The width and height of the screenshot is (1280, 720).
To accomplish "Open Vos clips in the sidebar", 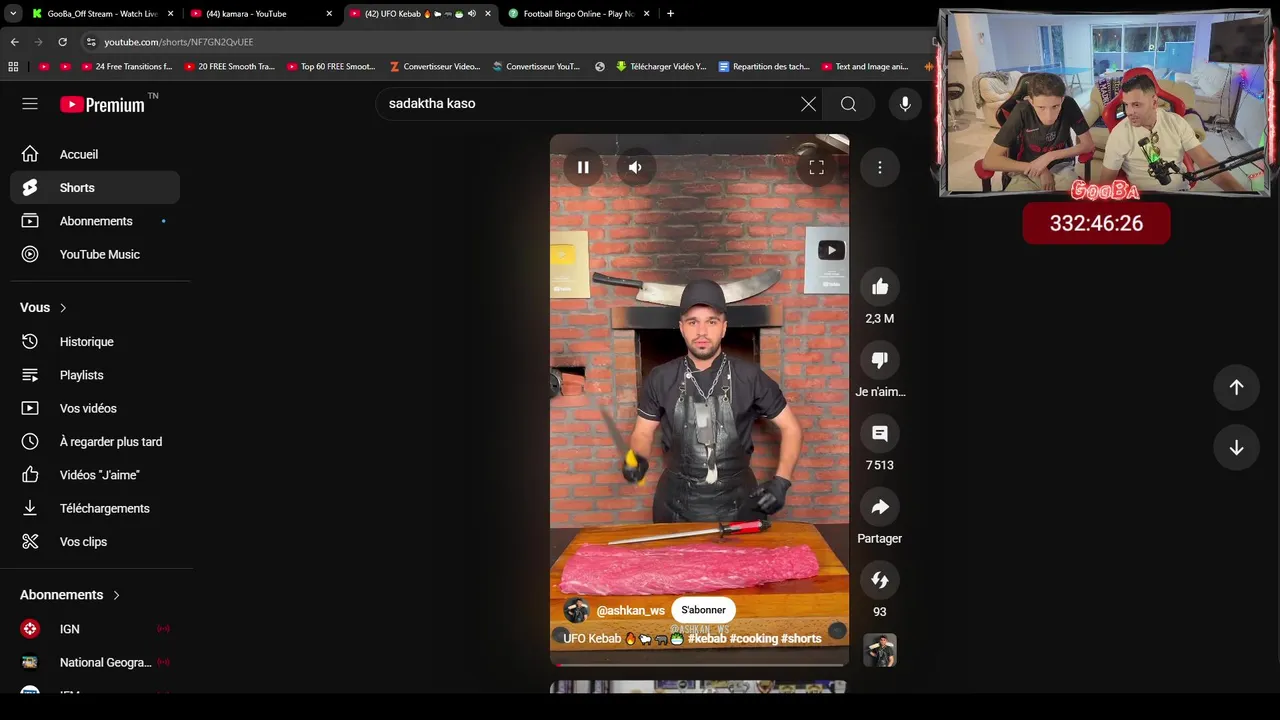I will [95, 542].
